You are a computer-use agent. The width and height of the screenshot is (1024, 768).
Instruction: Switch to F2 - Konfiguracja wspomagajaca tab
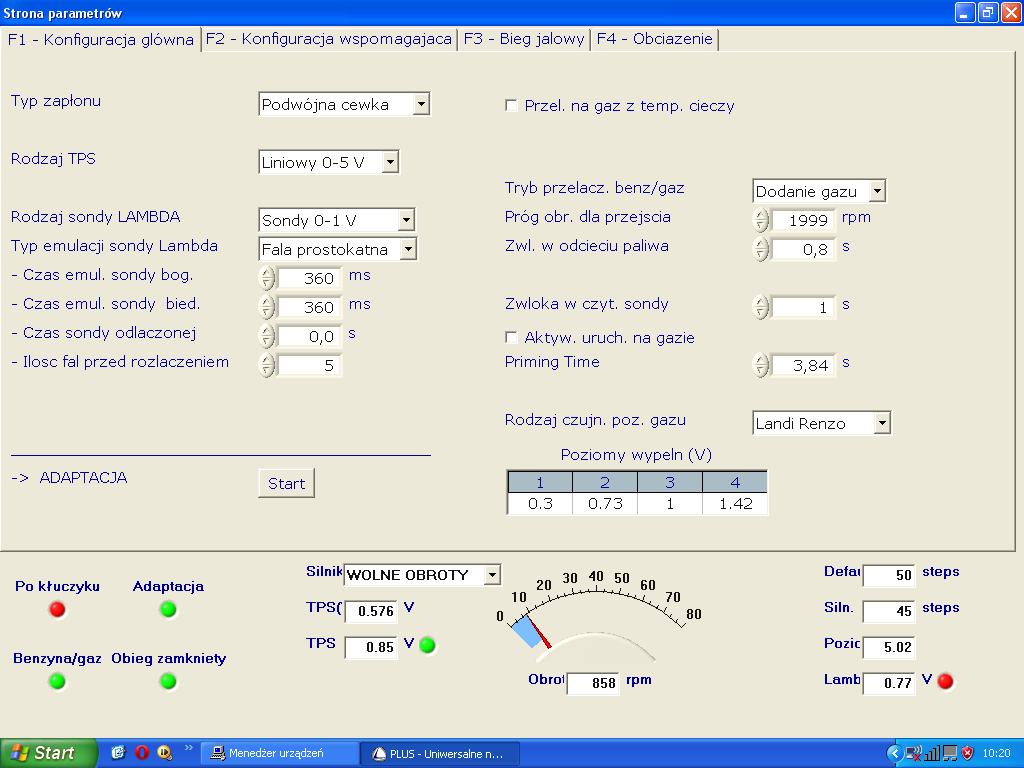(329, 39)
